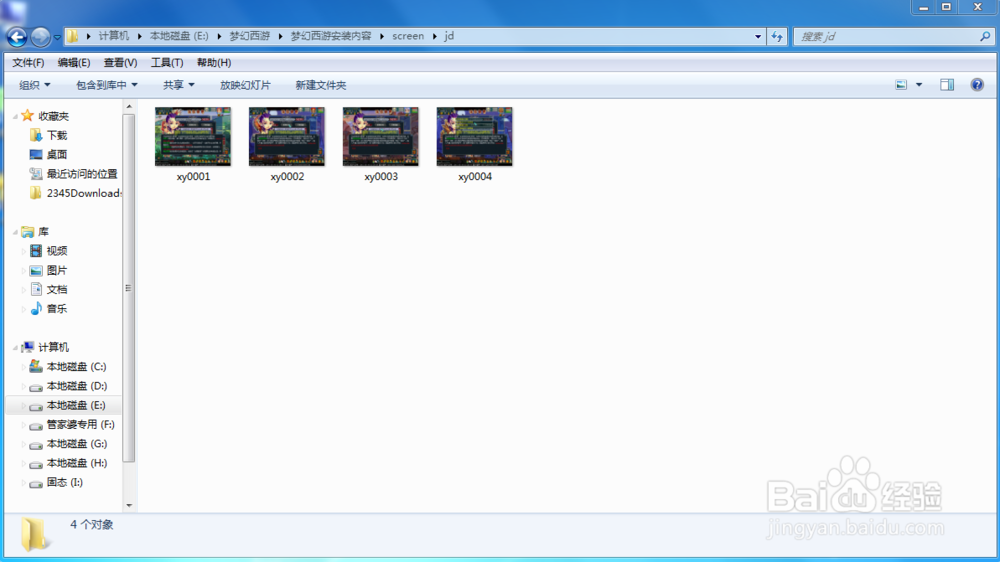The height and width of the screenshot is (562, 1000).
Task: Select the xy0002 image thumbnail
Action: click(286, 137)
